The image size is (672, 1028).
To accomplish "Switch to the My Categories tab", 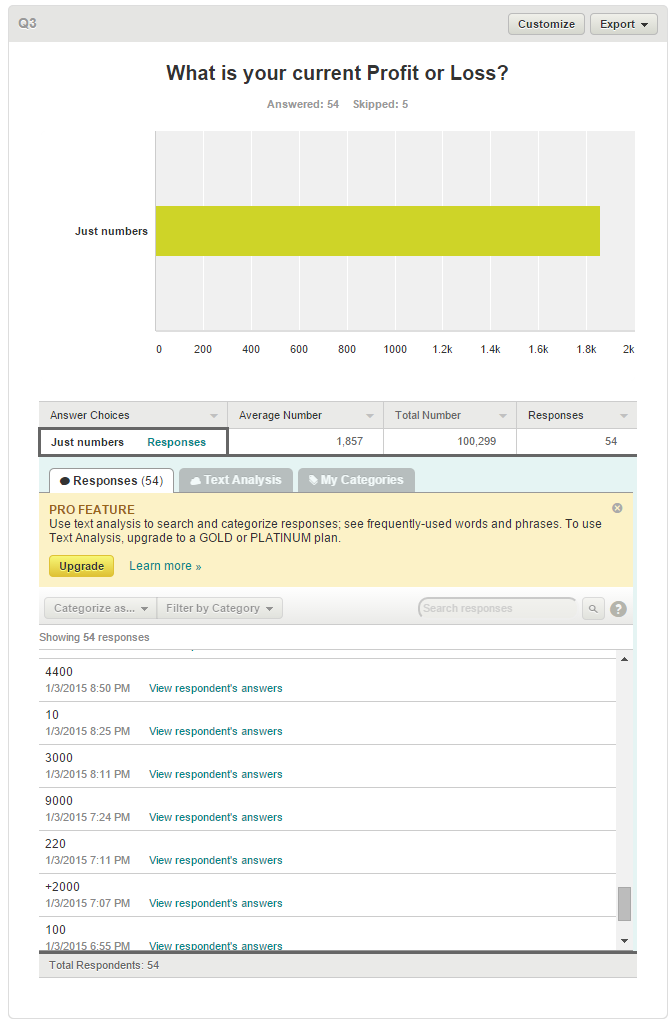I will pyautogui.click(x=354, y=480).
